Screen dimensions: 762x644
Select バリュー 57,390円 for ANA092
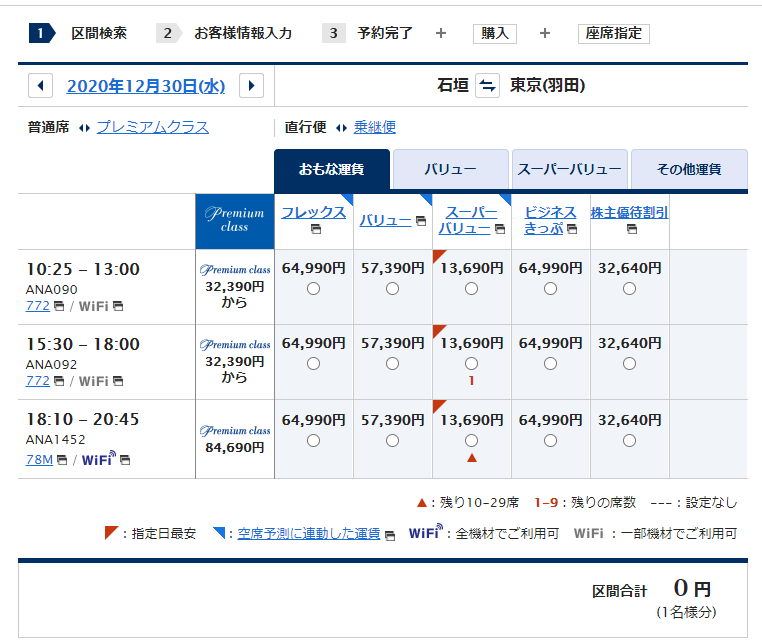[x=392, y=364]
